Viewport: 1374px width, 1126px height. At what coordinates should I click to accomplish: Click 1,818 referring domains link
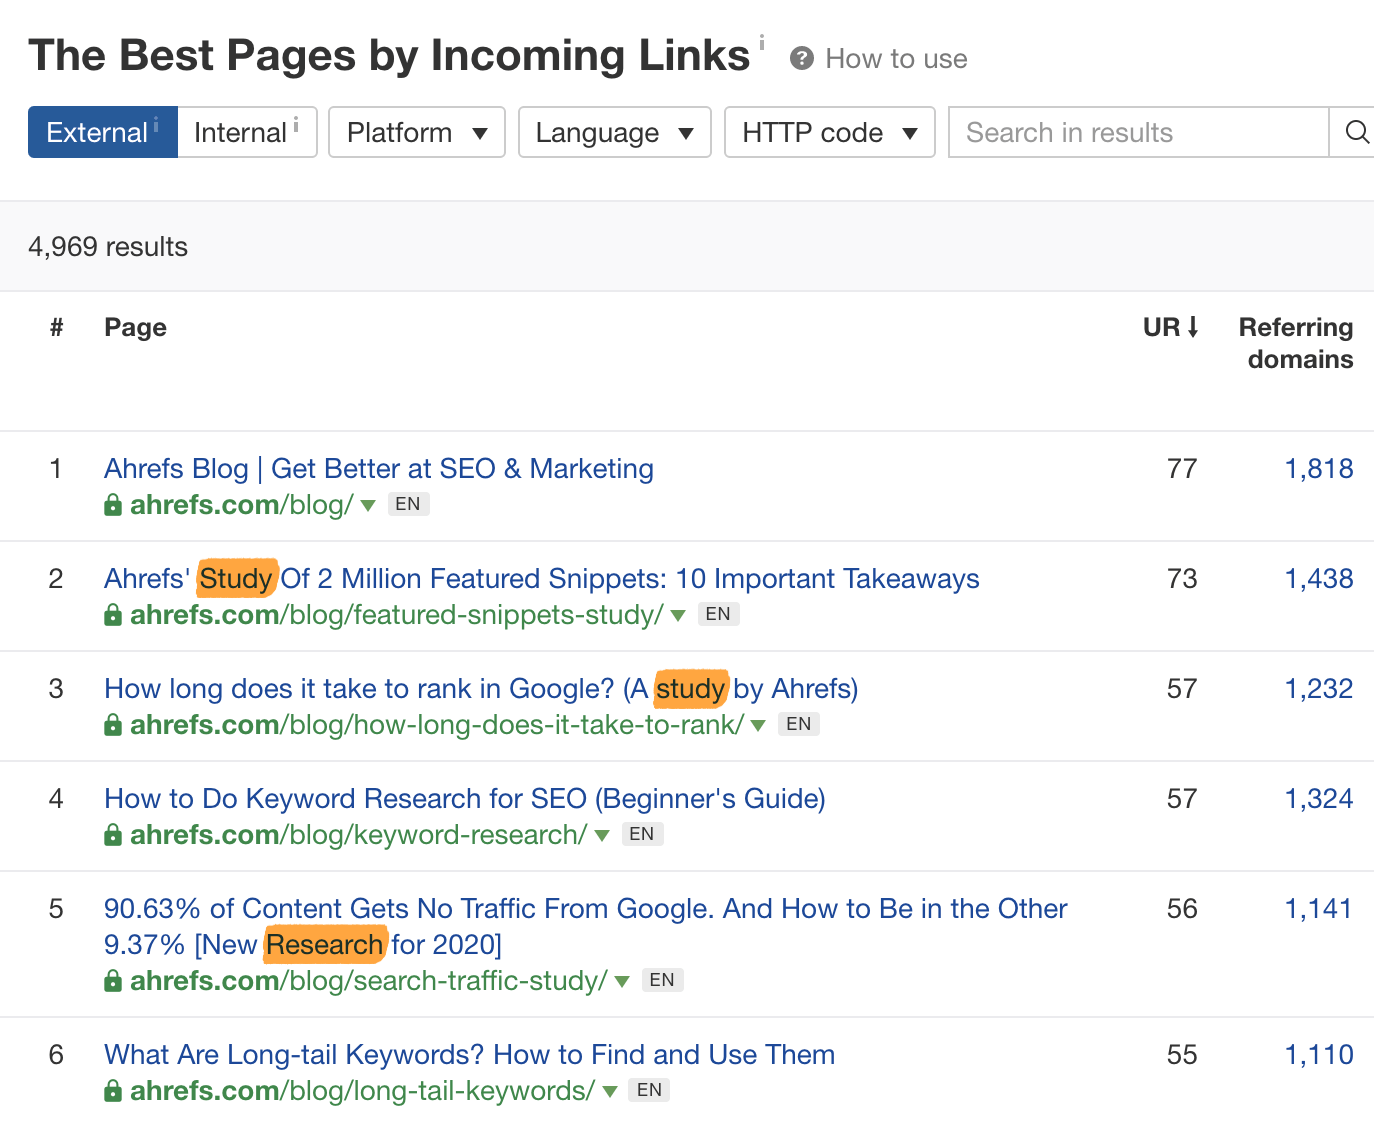coord(1318,468)
